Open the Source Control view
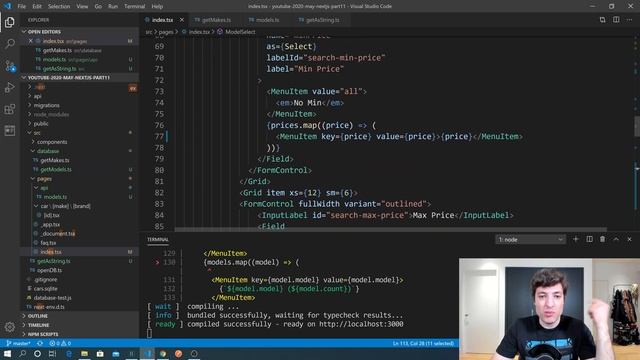Screen dimensions: 640x360 [10, 66]
